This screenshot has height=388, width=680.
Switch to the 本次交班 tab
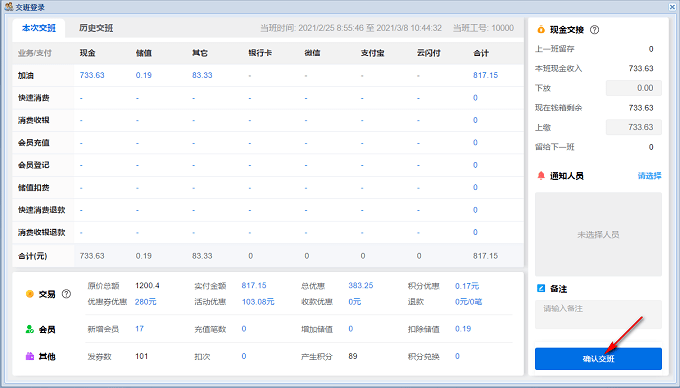coord(39,28)
